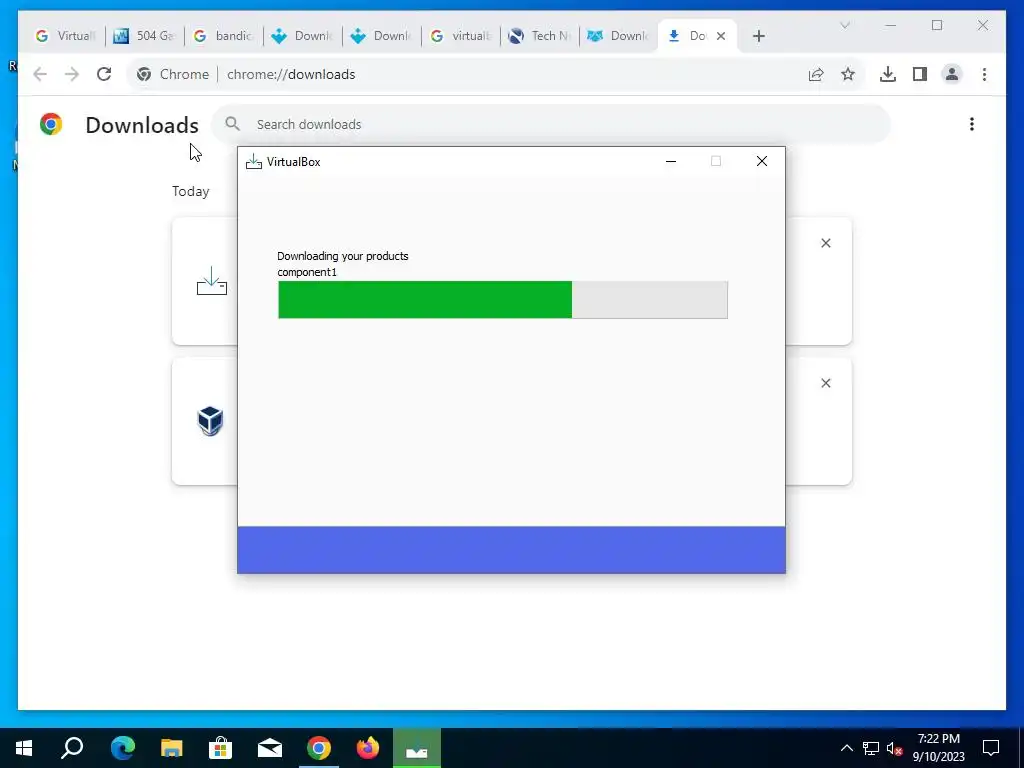Open Windows taskbar search
The width and height of the screenshot is (1024, 768).
coord(72,748)
